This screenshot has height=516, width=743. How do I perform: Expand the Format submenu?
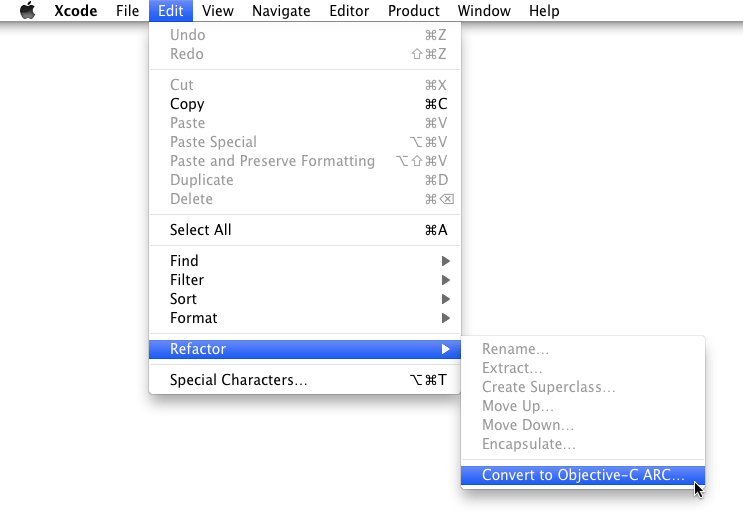193,318
